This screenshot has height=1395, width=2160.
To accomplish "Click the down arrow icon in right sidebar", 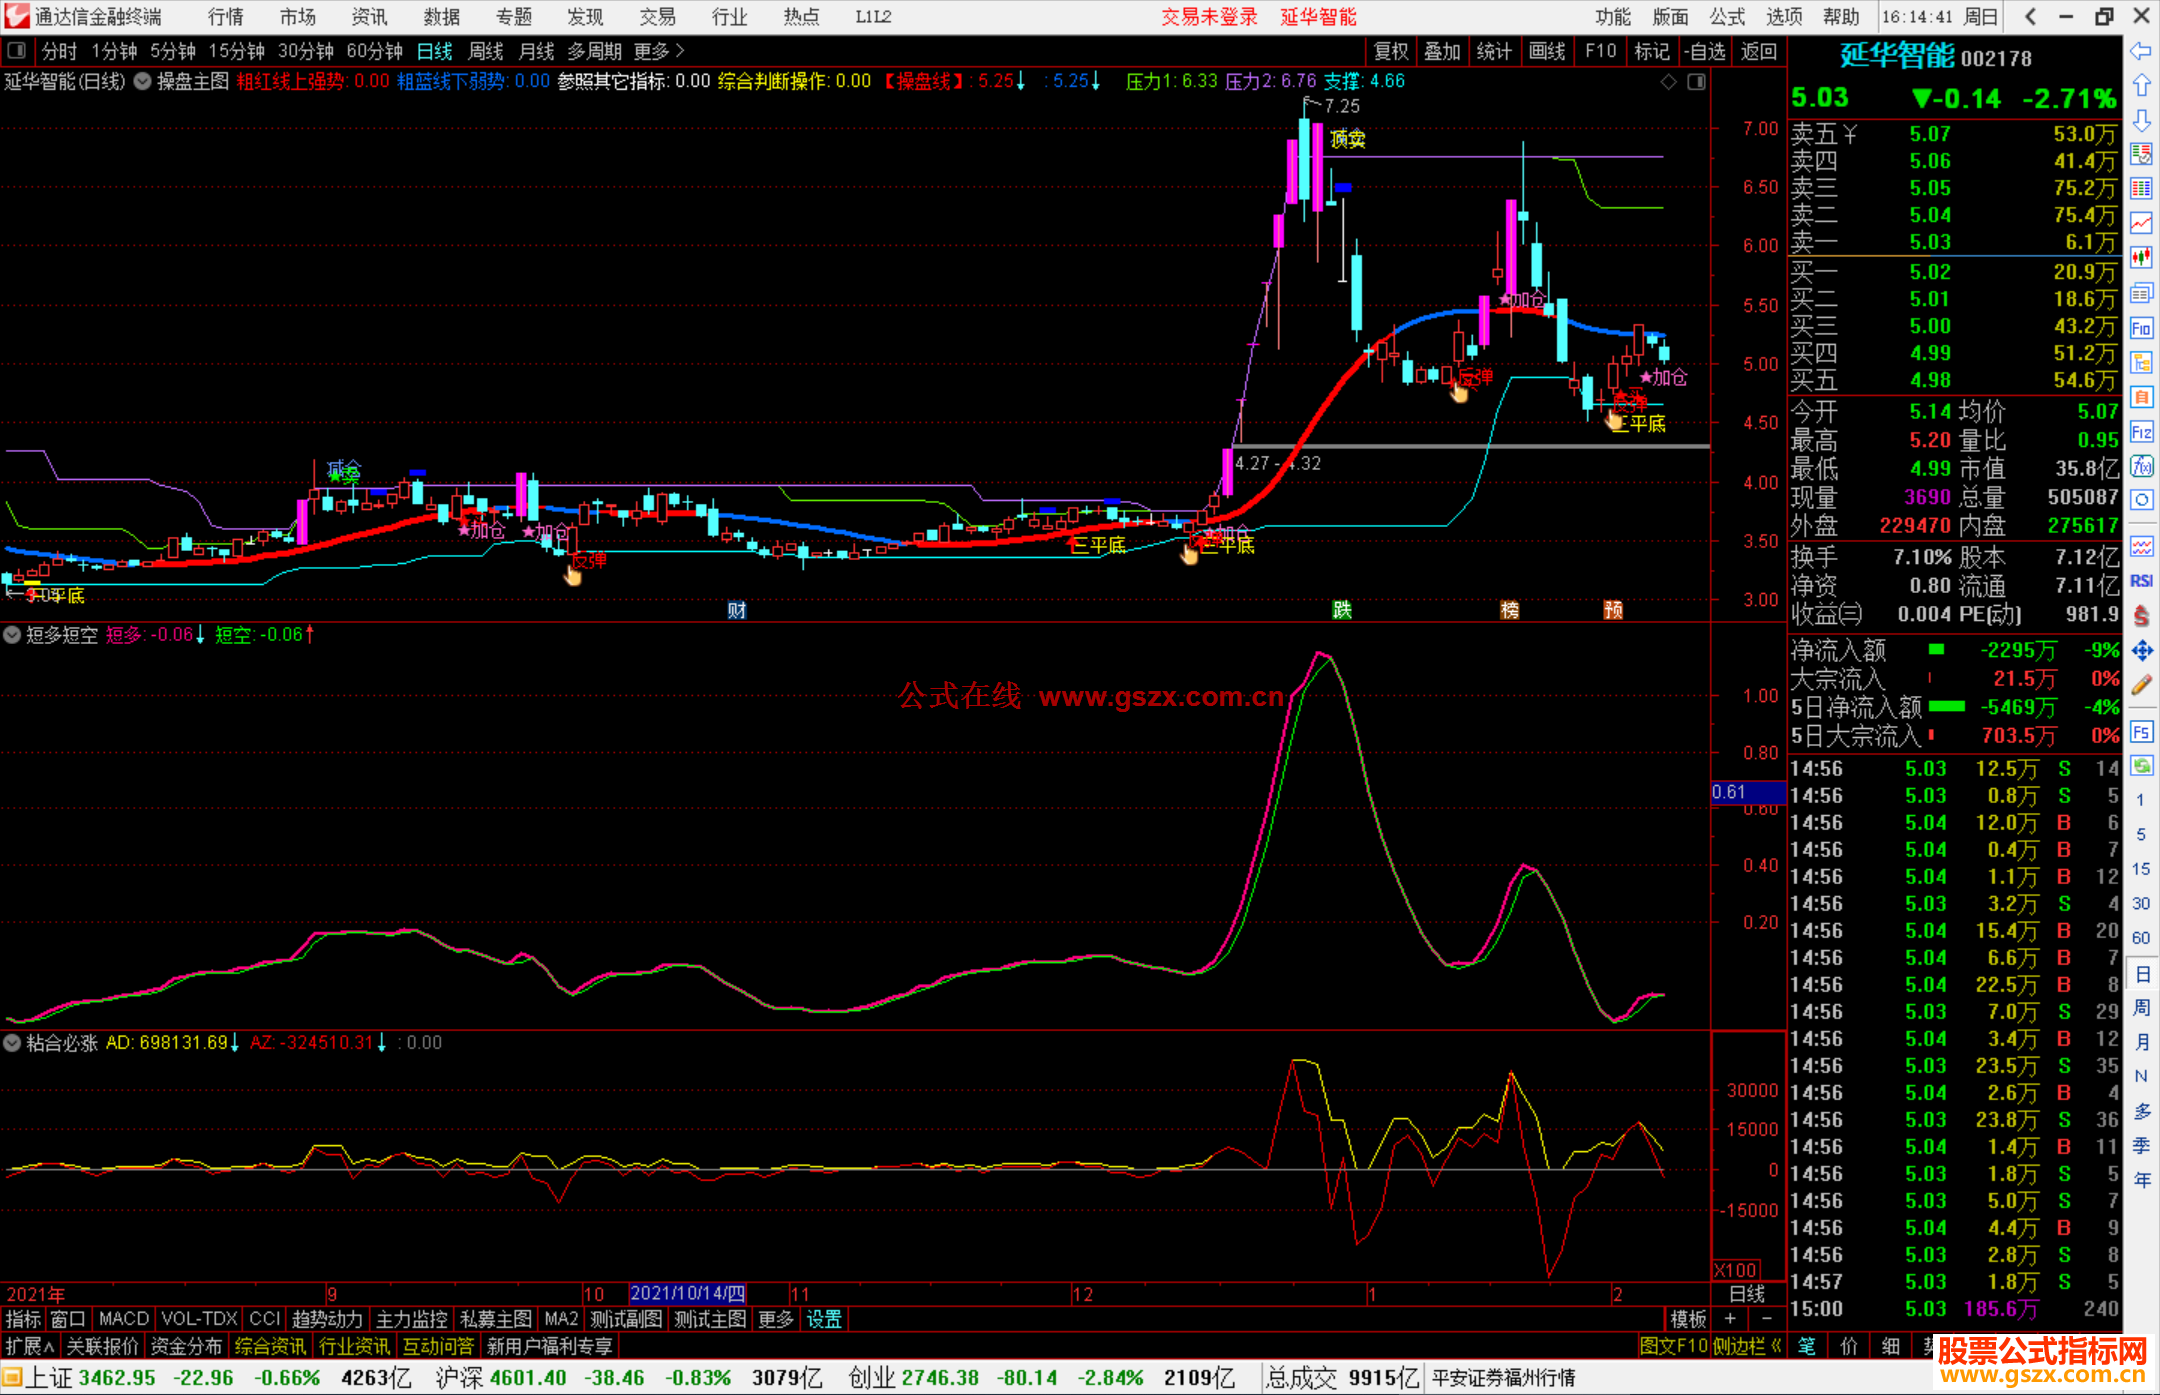I will [2141, 120].
